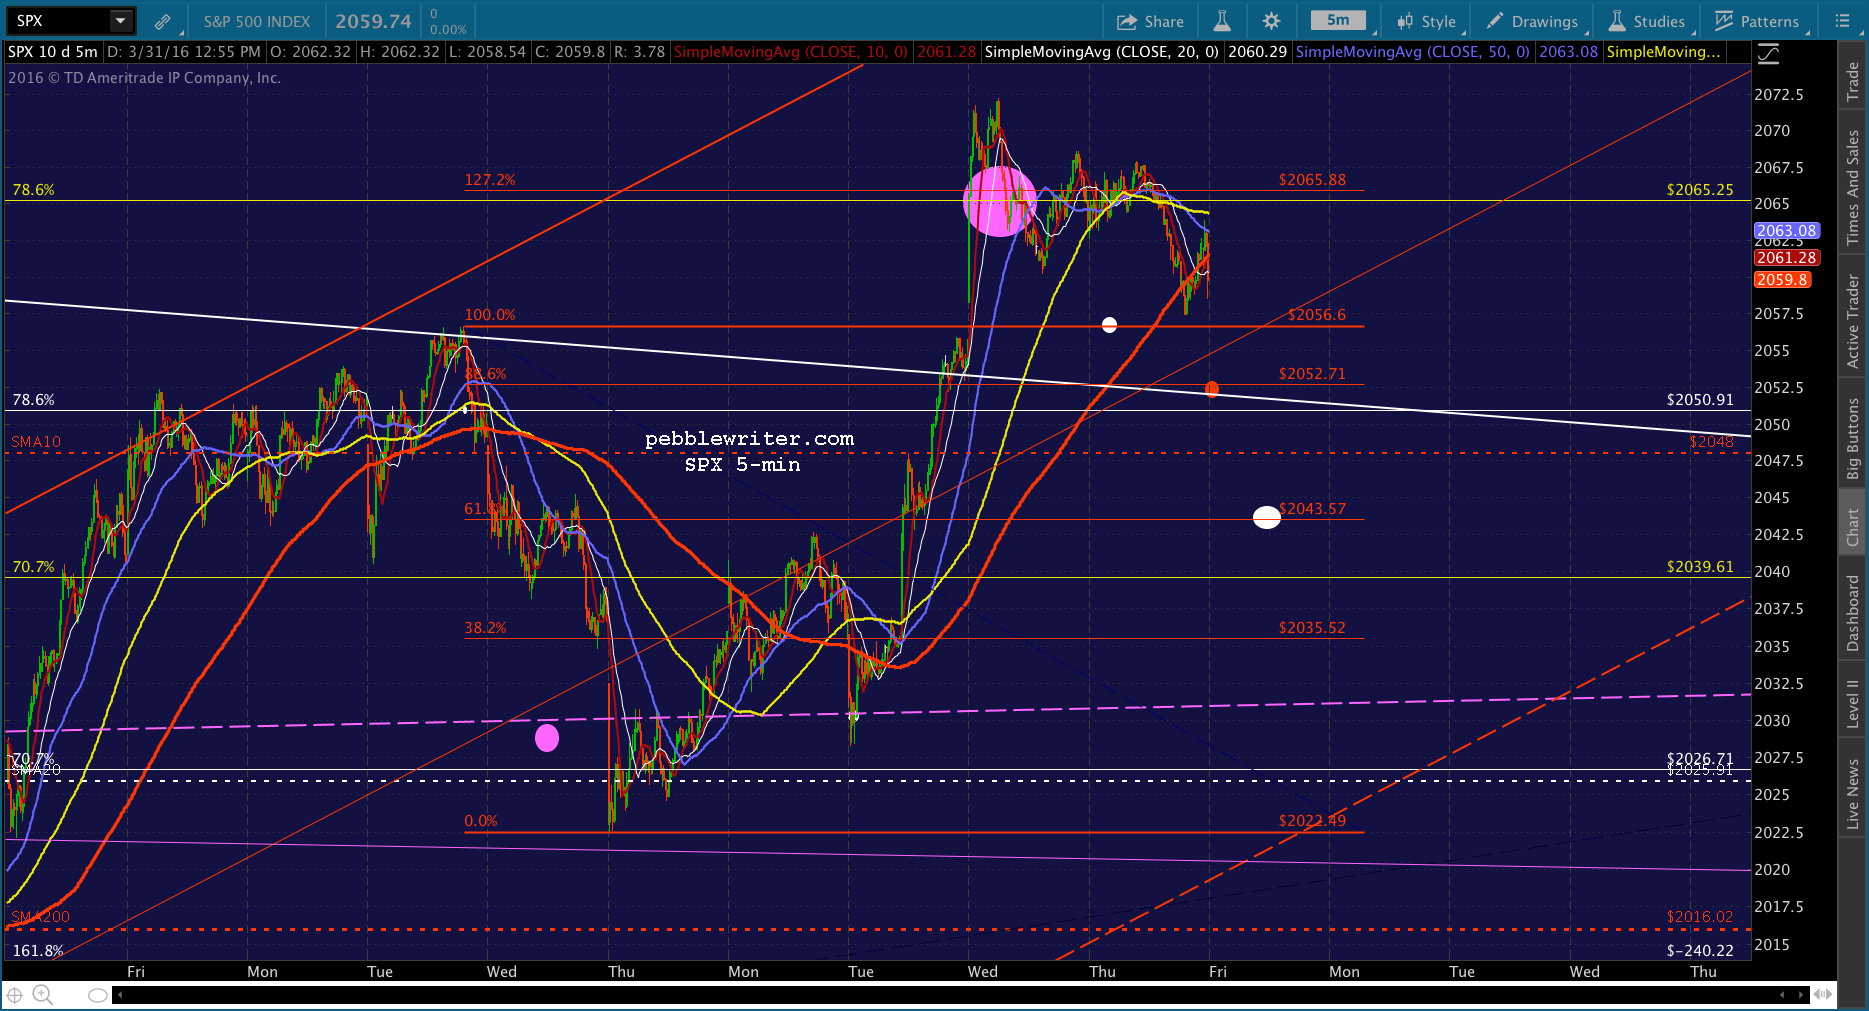Open the Drawings menu
This screenshot has height=1011, width=1869.
click(1532, 21)
